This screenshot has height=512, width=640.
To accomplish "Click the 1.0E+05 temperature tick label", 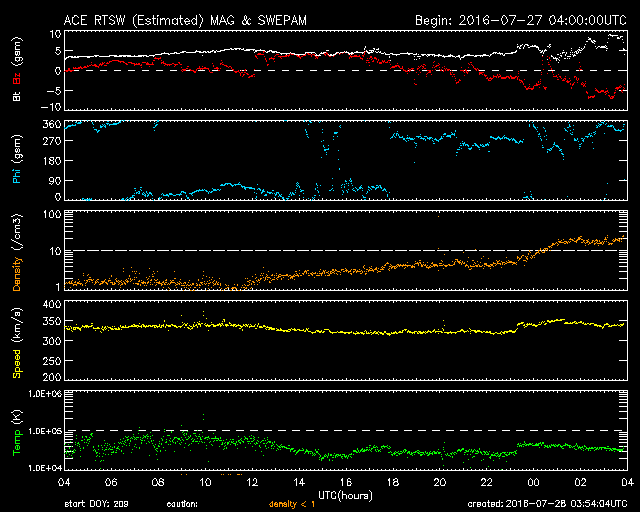I will [45, 431].
